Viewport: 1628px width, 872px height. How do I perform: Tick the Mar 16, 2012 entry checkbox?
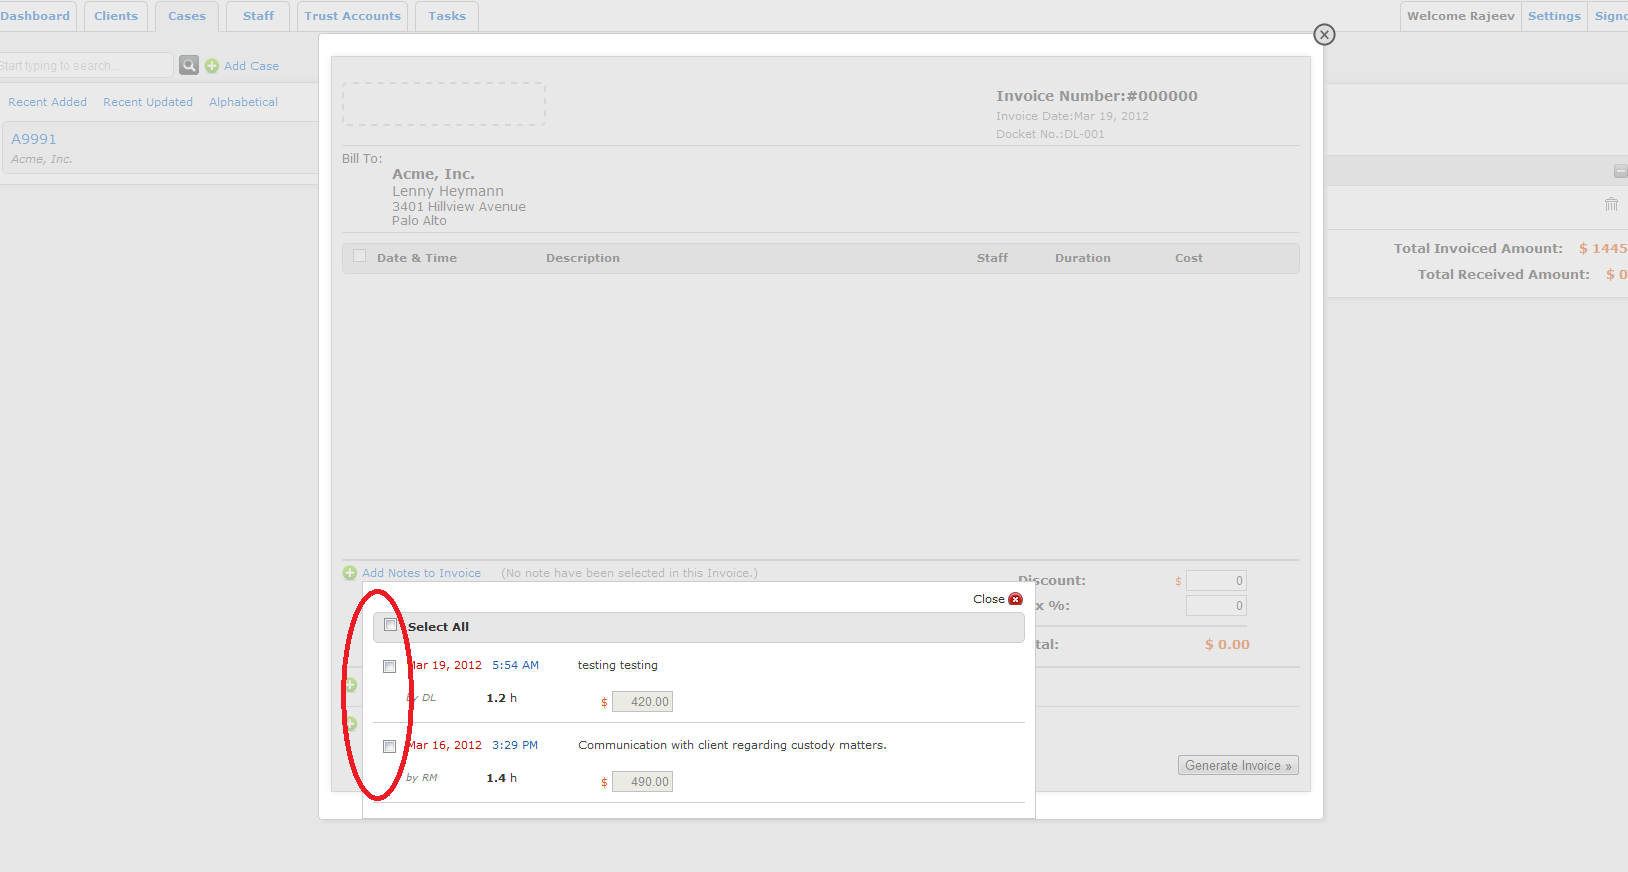click(390, 746)
